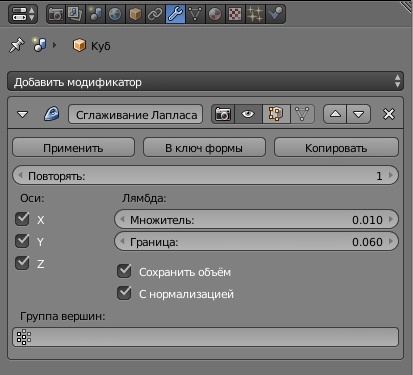Select Modifiers wrench tab

175,14
